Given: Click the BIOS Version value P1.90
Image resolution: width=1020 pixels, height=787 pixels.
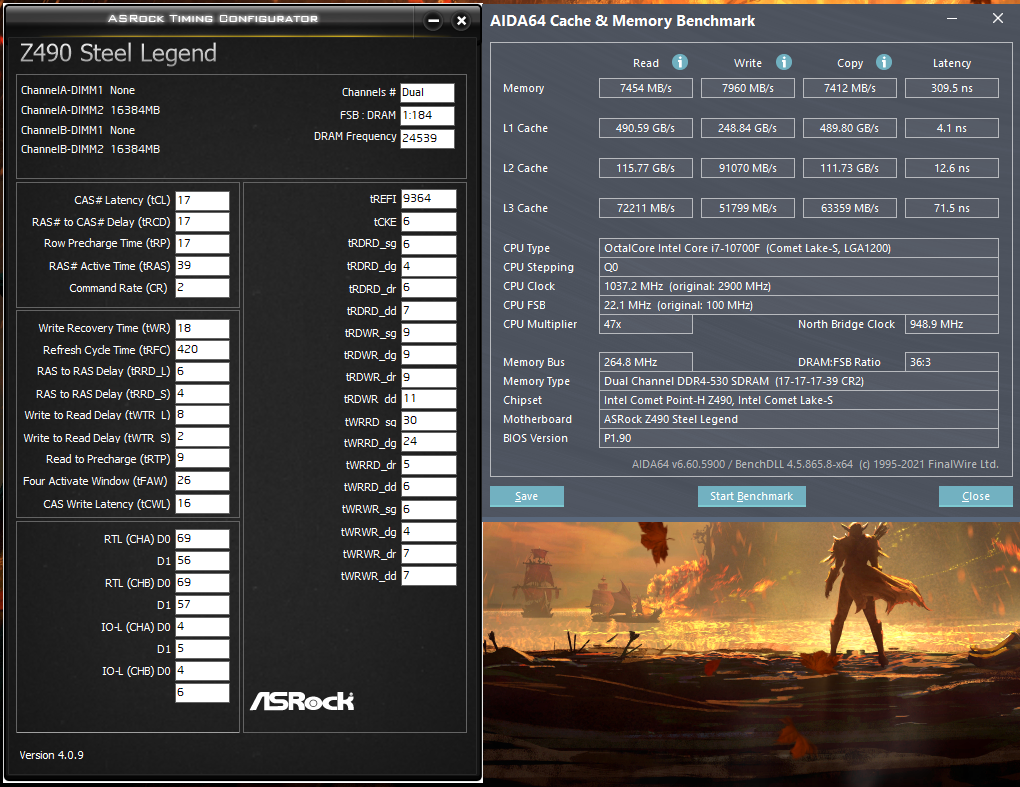Looking at the screenshot, I should (x=799, y=438).
